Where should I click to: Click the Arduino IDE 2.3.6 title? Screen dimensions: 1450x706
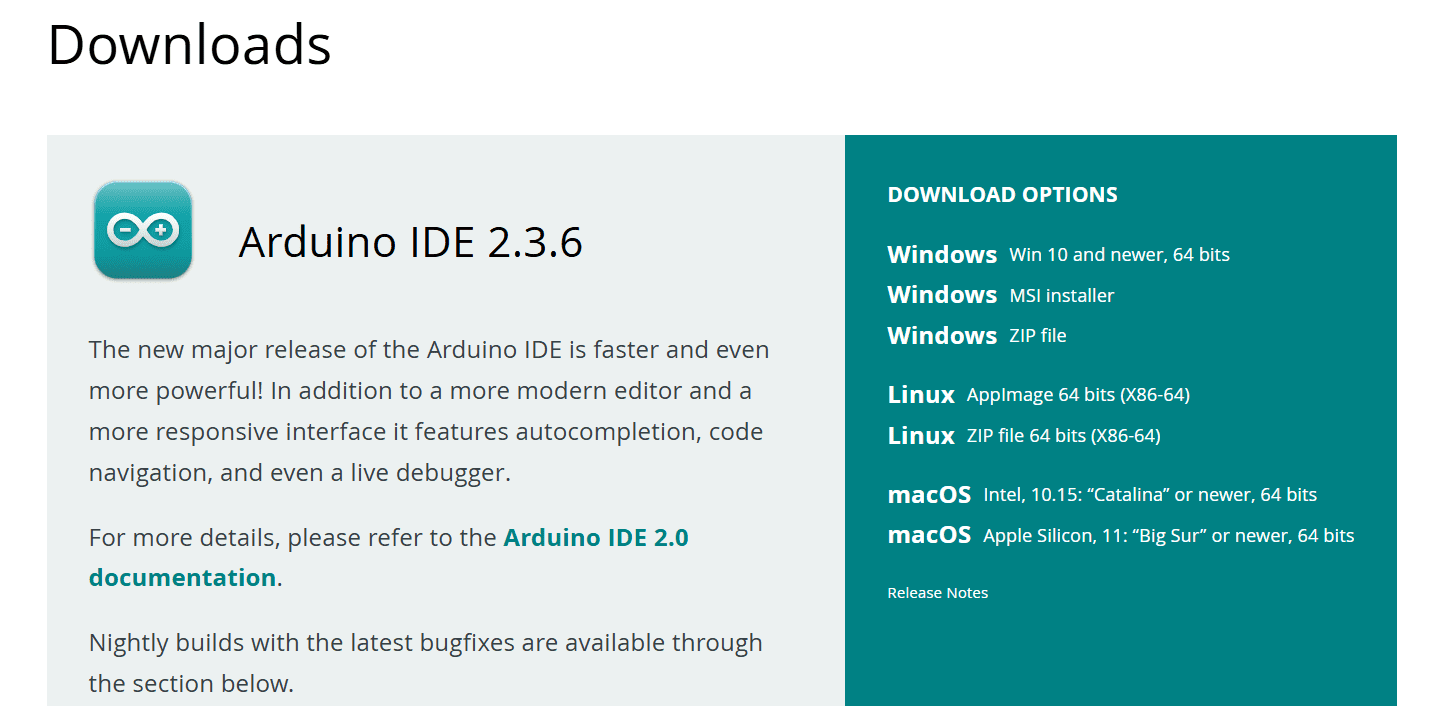tap(410, 242)
